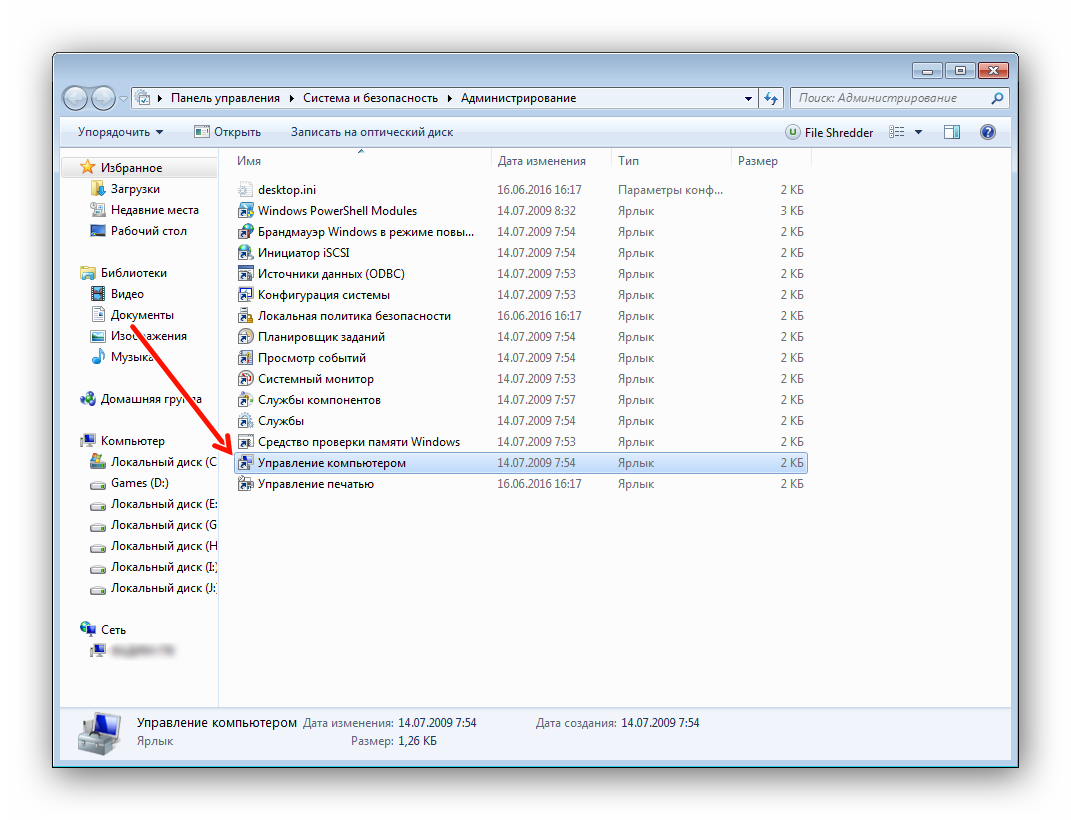This screenshot has width=1071, height=820.
Task: Click Панель управления in the breadcrumb
Action: (x=225, y=98)
